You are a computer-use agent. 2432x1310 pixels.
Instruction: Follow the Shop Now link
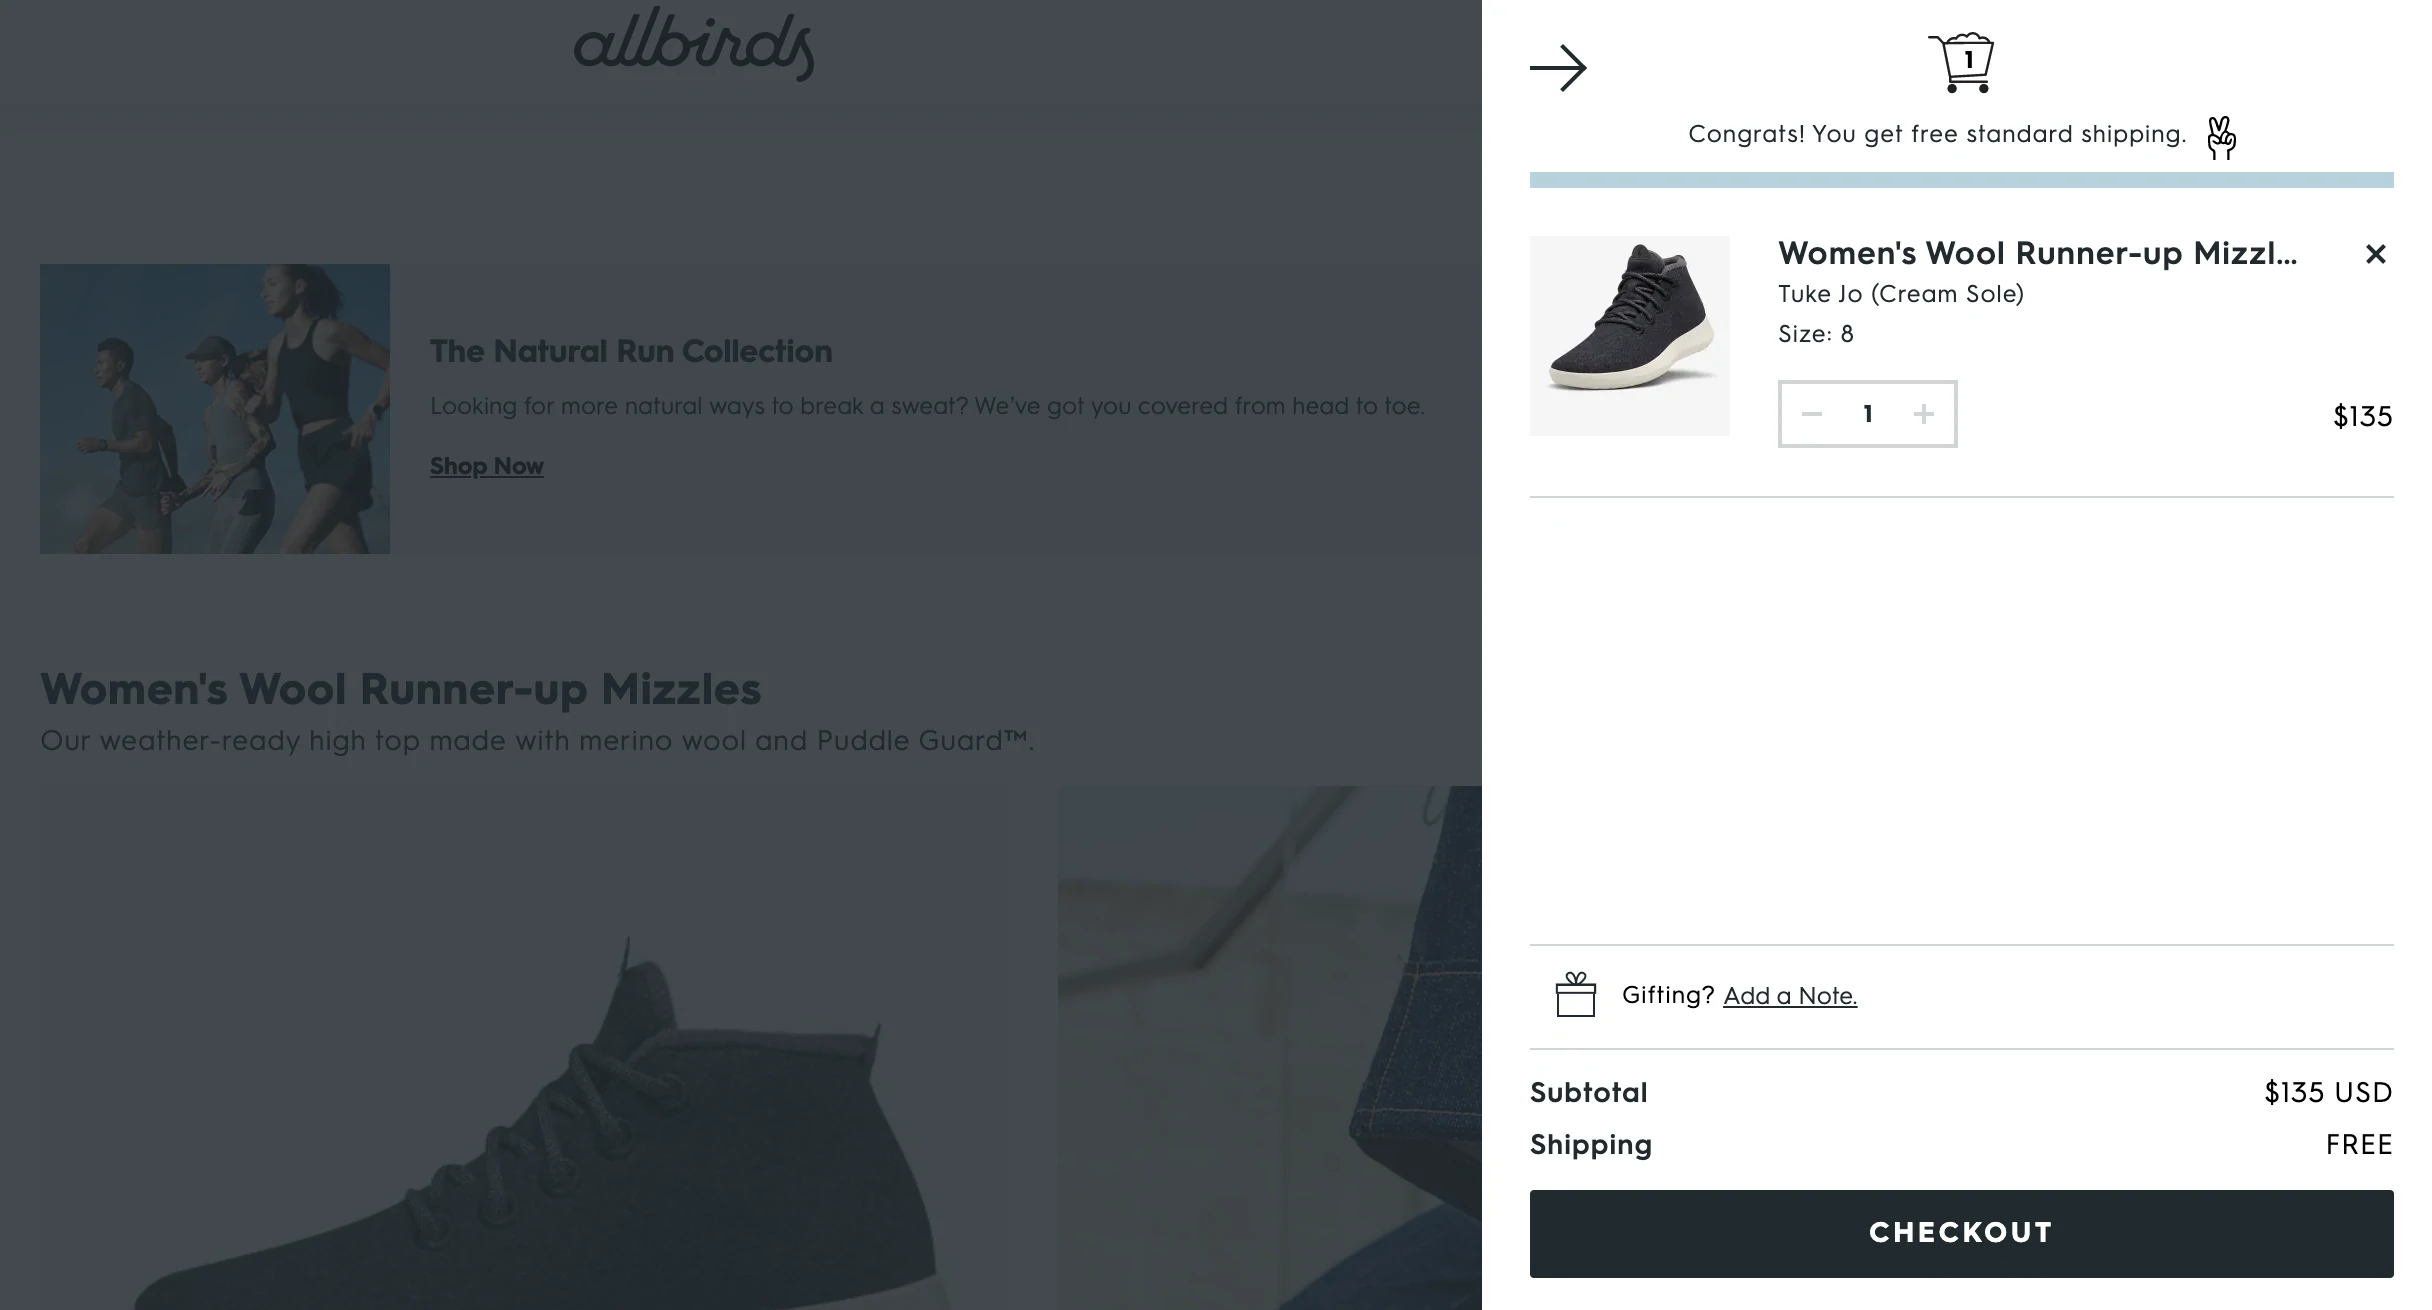(487, 466)
